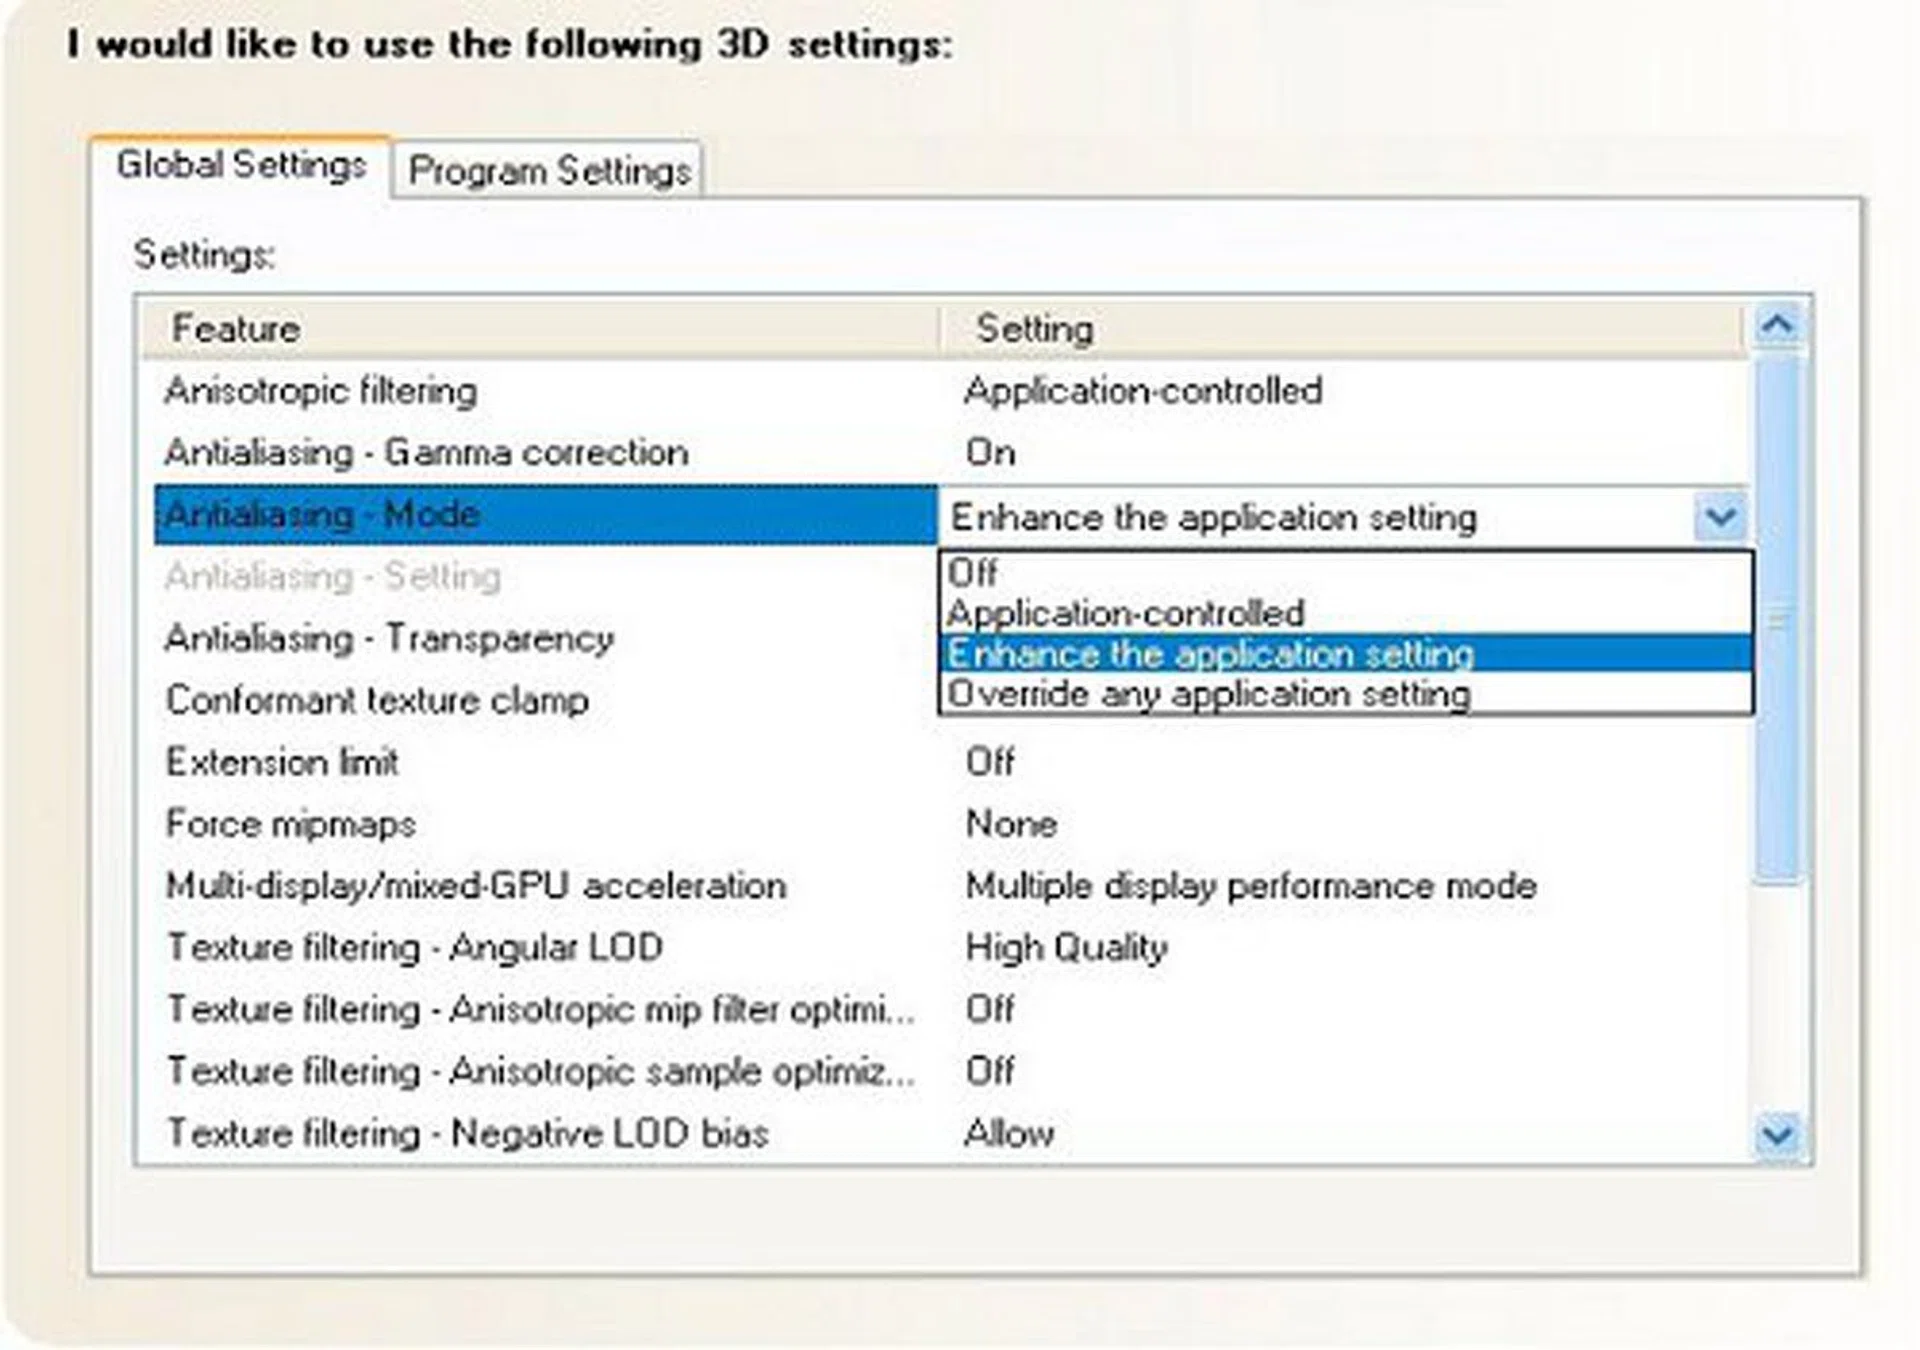Click the Multi-display/mixed-GPU acceleration row
This screenshot has width=1920, height=1350.
(476, 886)
